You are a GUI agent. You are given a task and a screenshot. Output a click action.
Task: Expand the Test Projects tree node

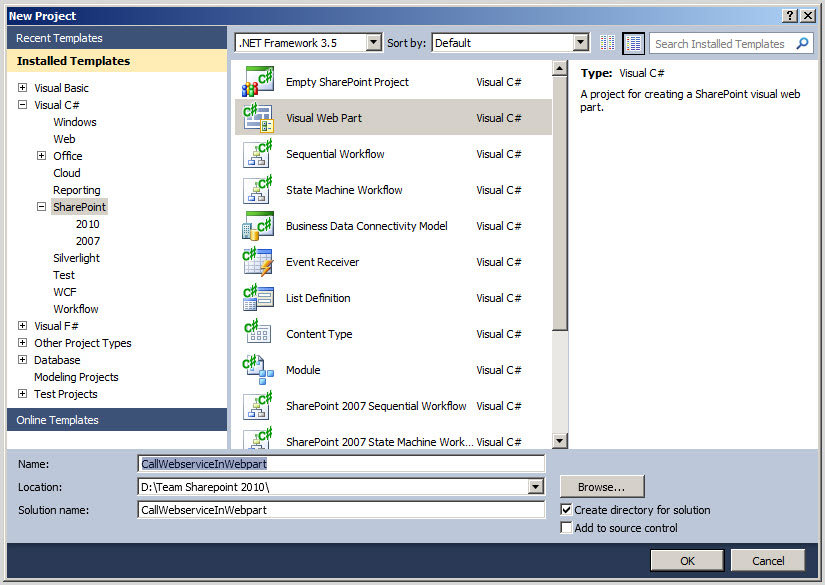coord(22,393)
